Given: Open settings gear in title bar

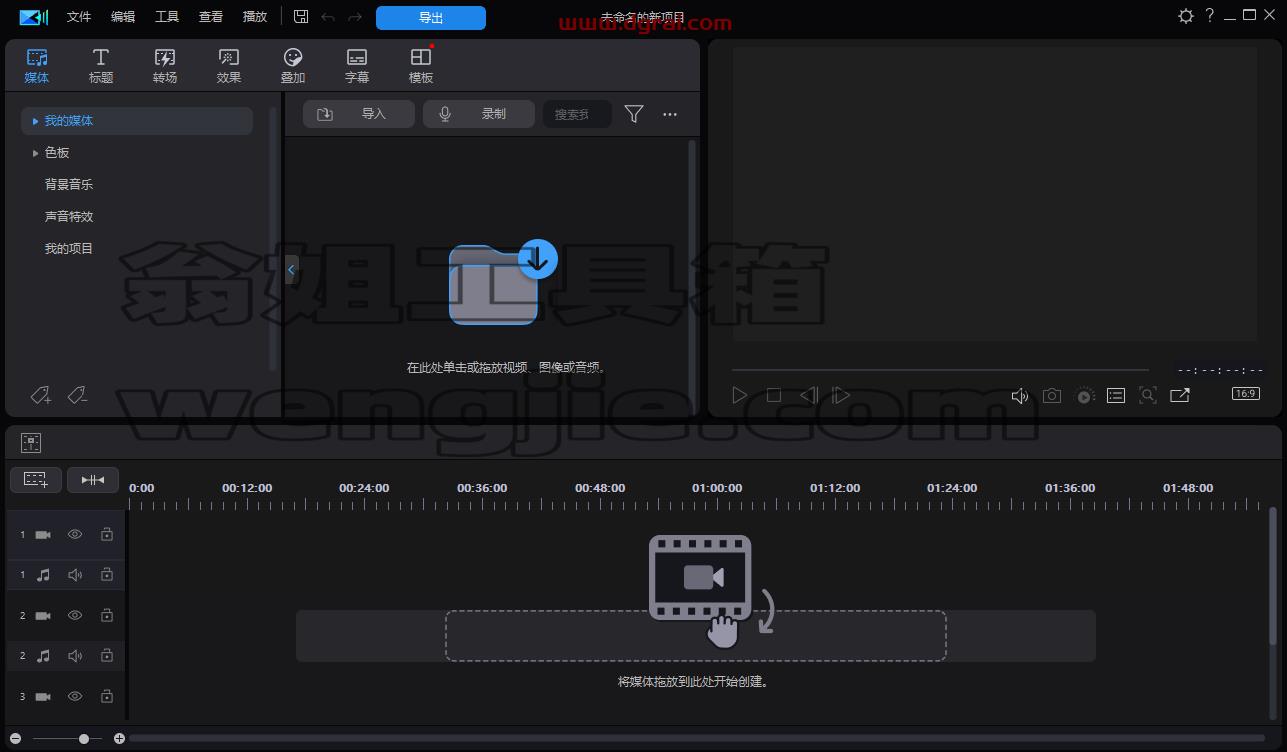Looking at the screenshot, I should (x=1186, y=16).
